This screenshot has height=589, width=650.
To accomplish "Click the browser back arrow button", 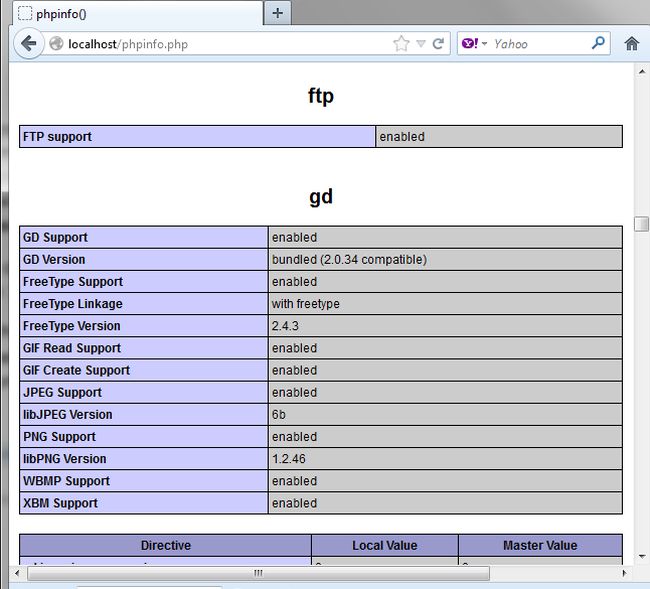I will point(29,43).
